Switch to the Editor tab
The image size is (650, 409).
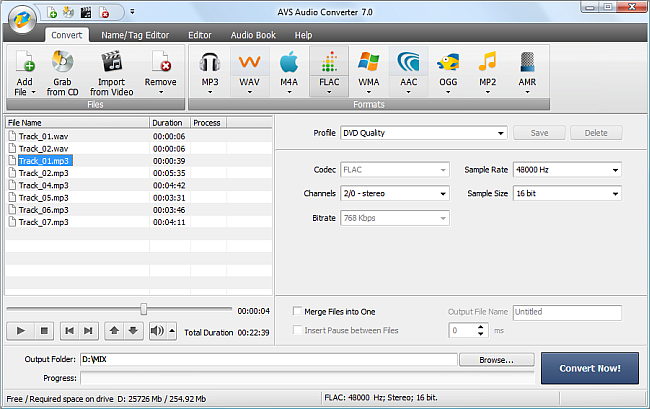tap(200, 35)
